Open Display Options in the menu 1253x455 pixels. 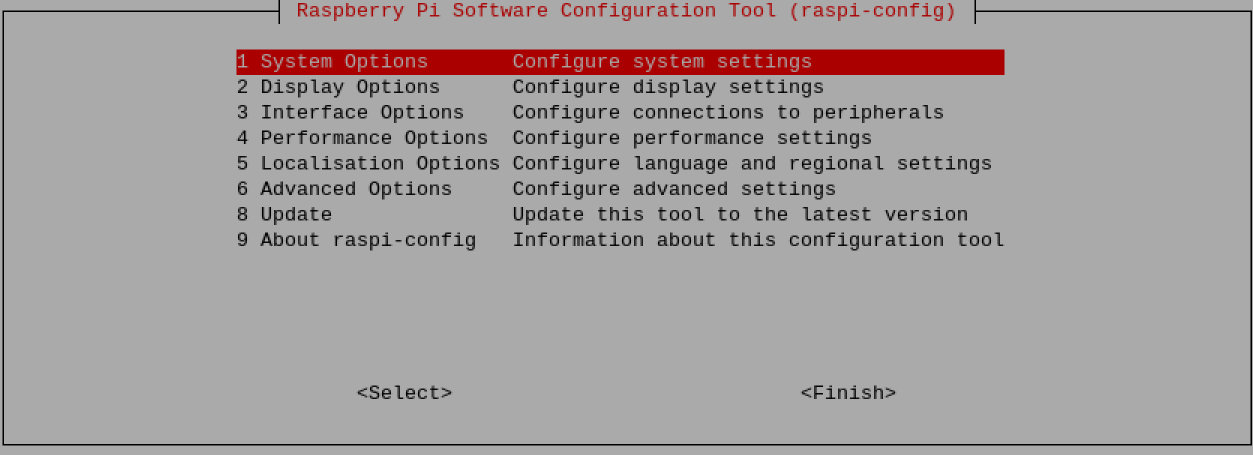tap(338, 87)
